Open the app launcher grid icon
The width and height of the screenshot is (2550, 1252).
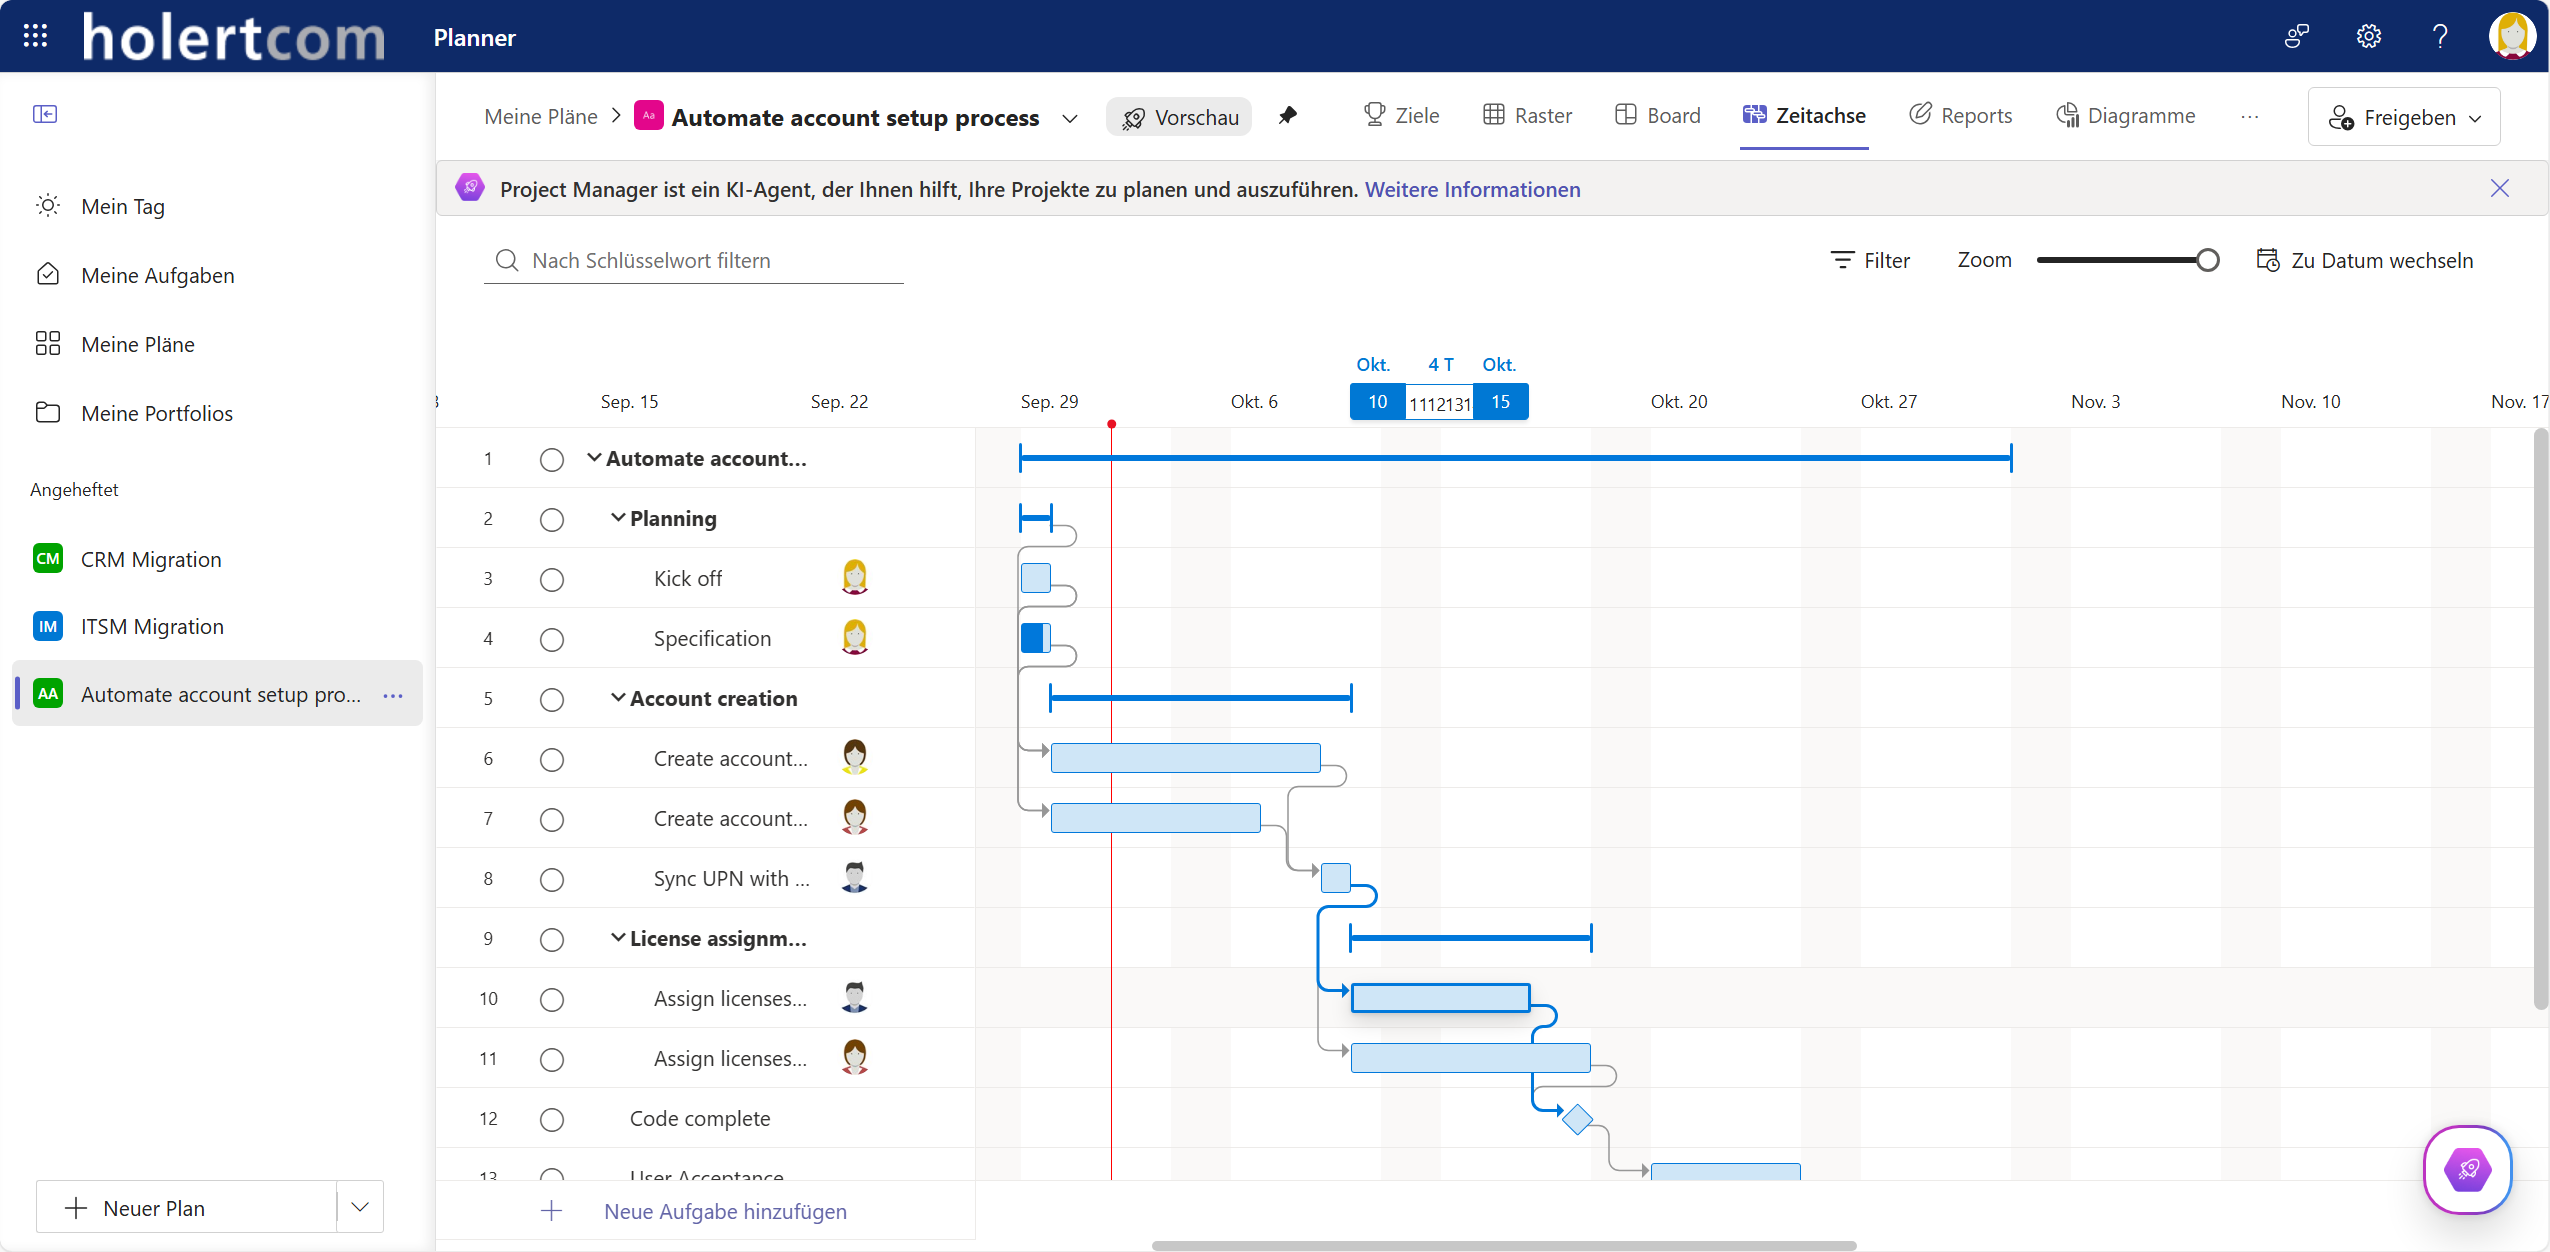tap(35, 36)
